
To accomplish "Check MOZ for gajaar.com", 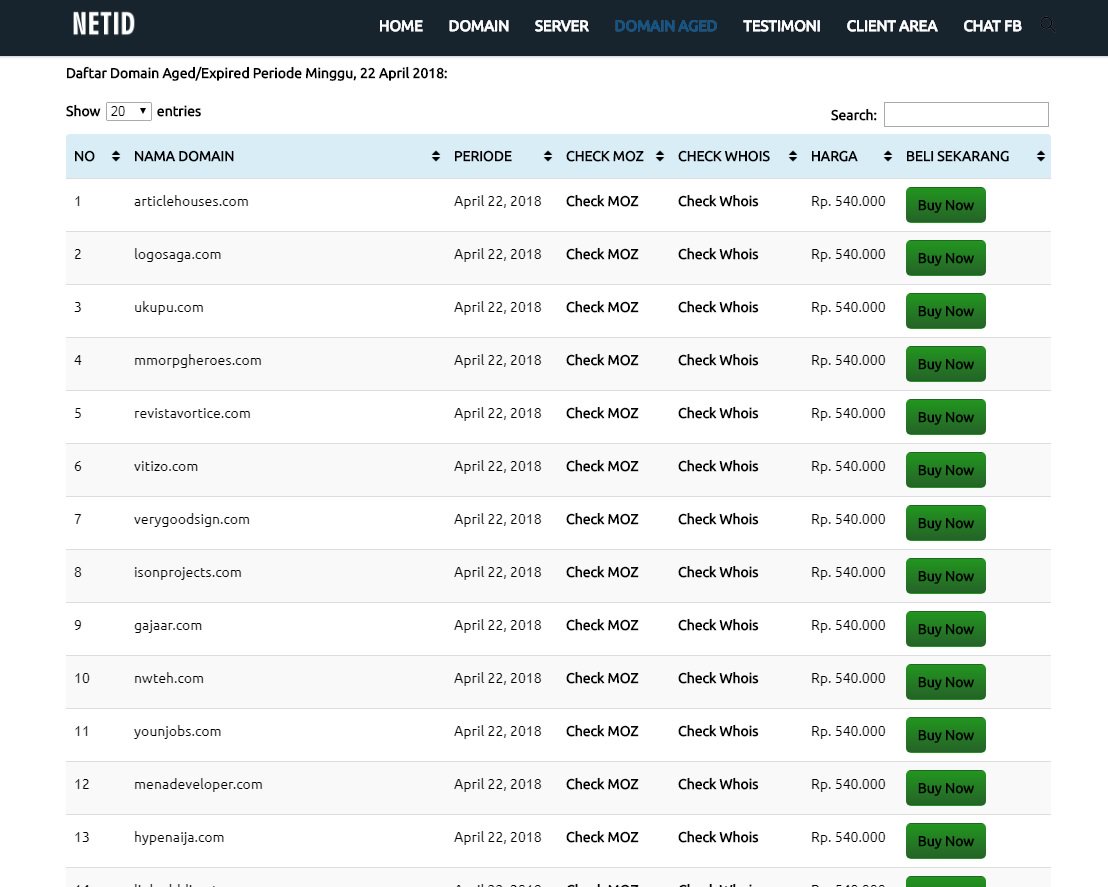I will pyautogui.click(x=602, y=625).
